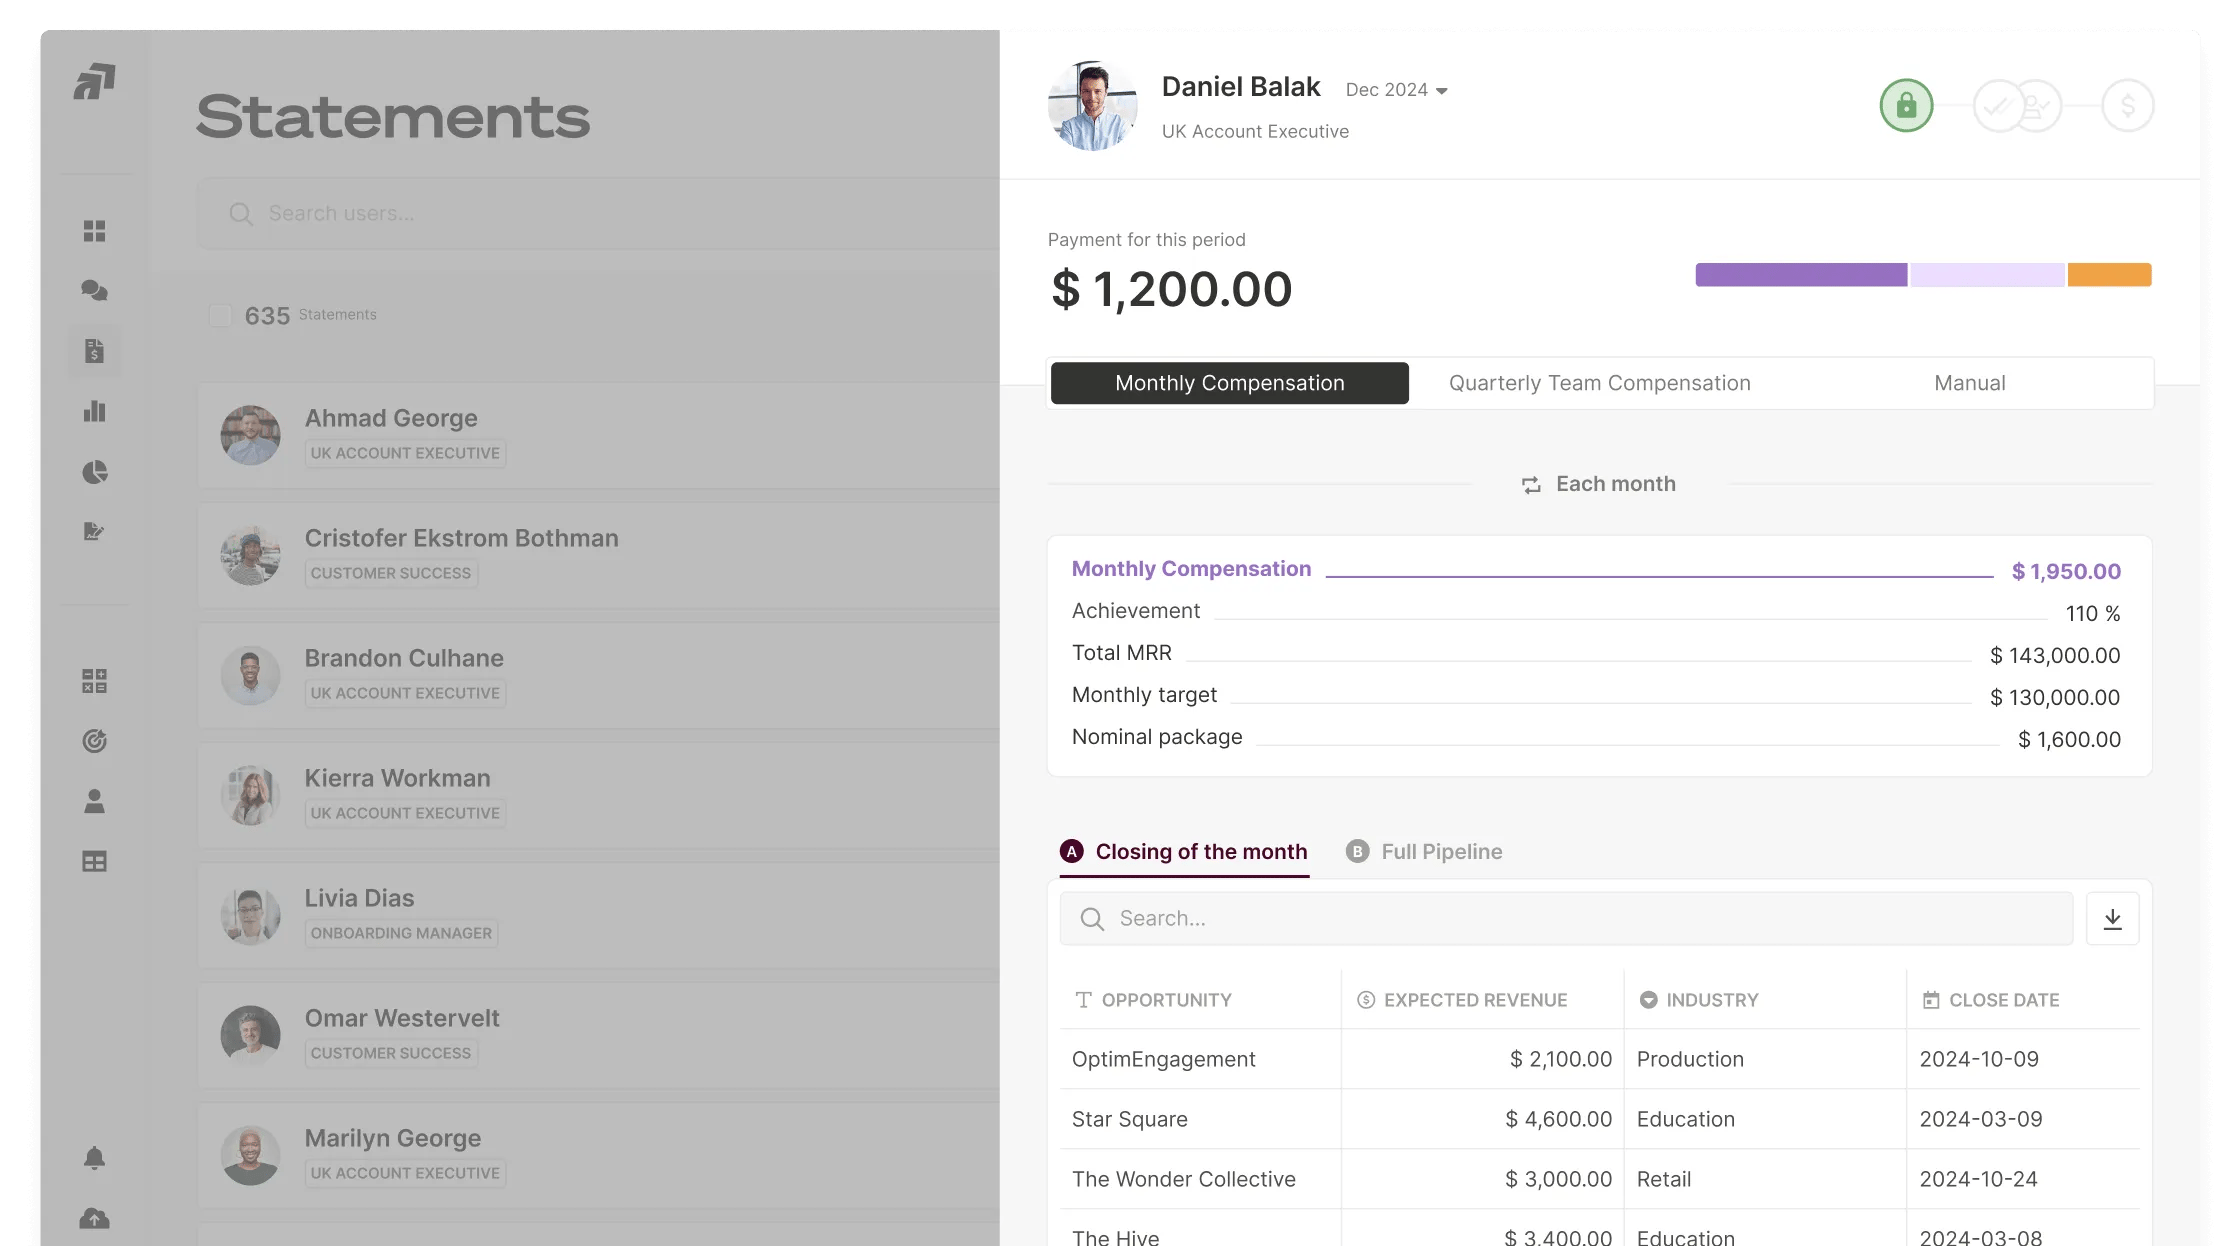Switch to Monthly Compensation tab
This screenshot has width=2240, height=1246.
pos(1229,383)
